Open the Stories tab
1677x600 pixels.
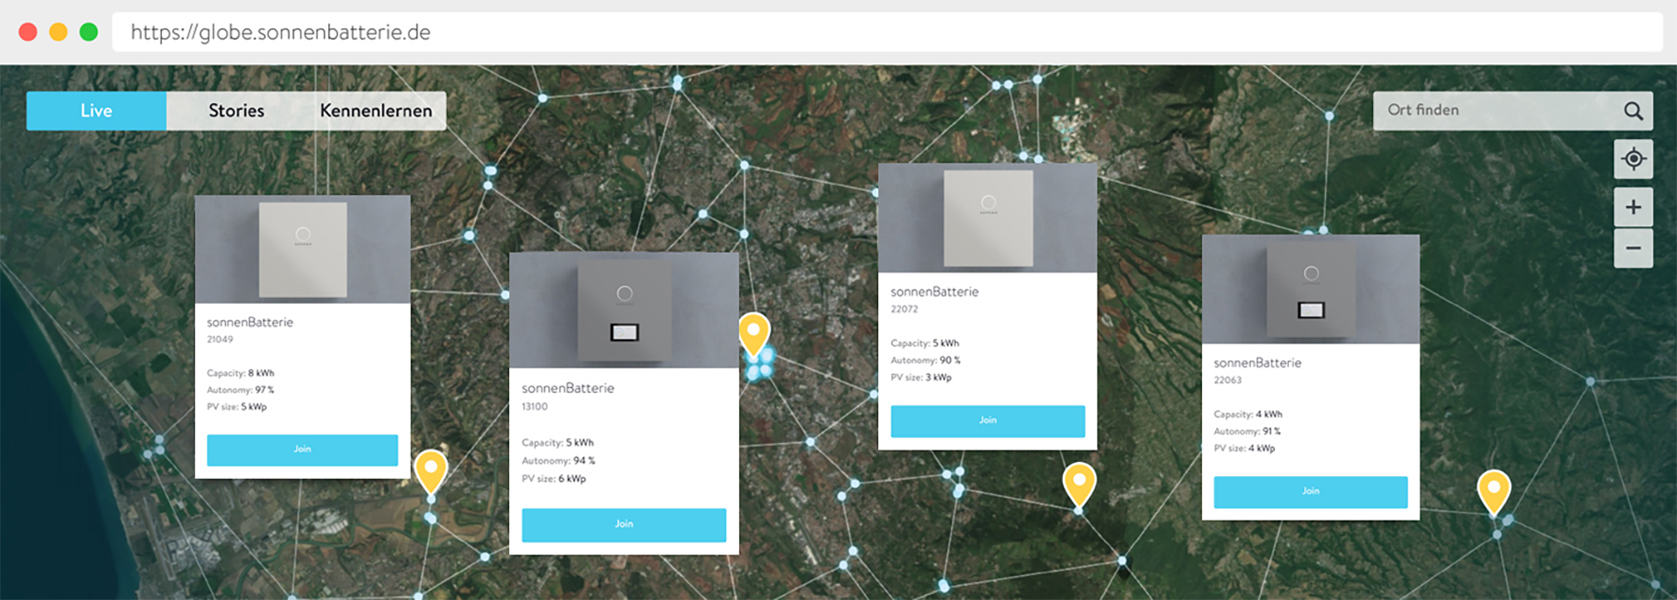(236, 111)
